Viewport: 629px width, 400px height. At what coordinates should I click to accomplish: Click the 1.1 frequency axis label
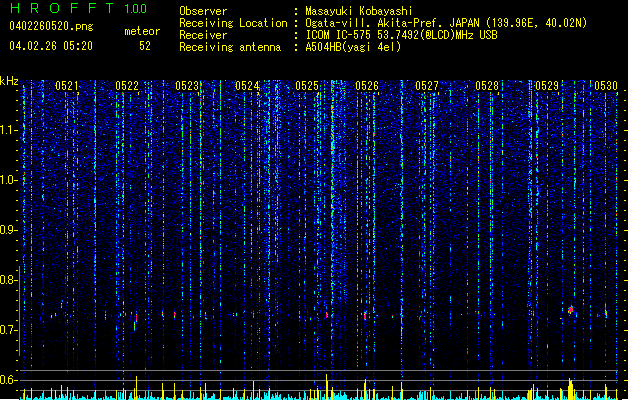[9, 130]
